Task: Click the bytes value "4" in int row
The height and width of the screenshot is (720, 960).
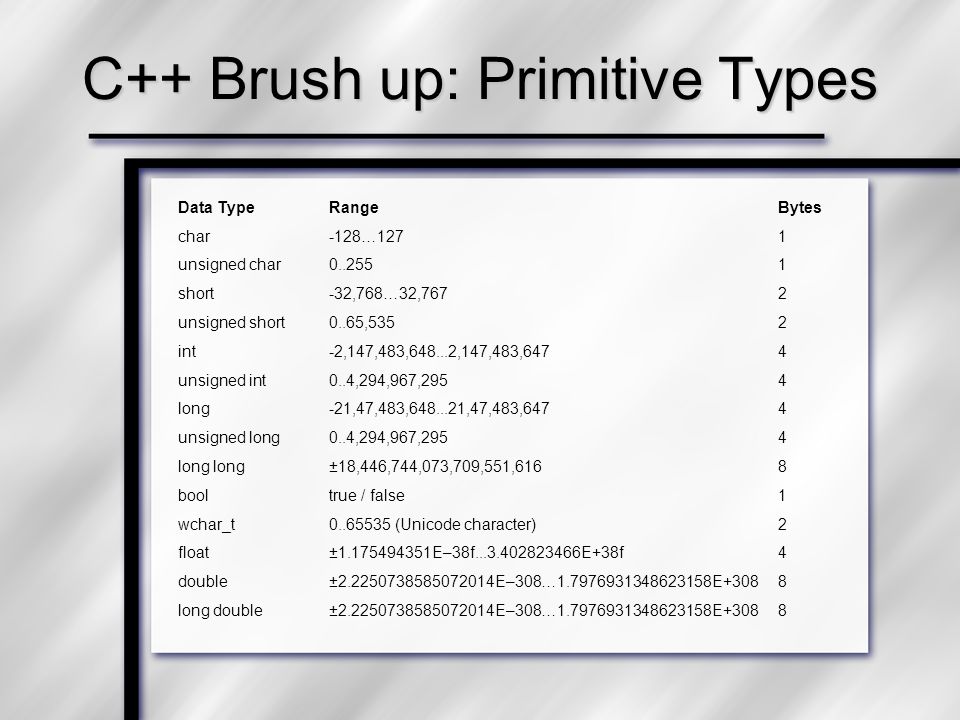Action: [782, 351]
